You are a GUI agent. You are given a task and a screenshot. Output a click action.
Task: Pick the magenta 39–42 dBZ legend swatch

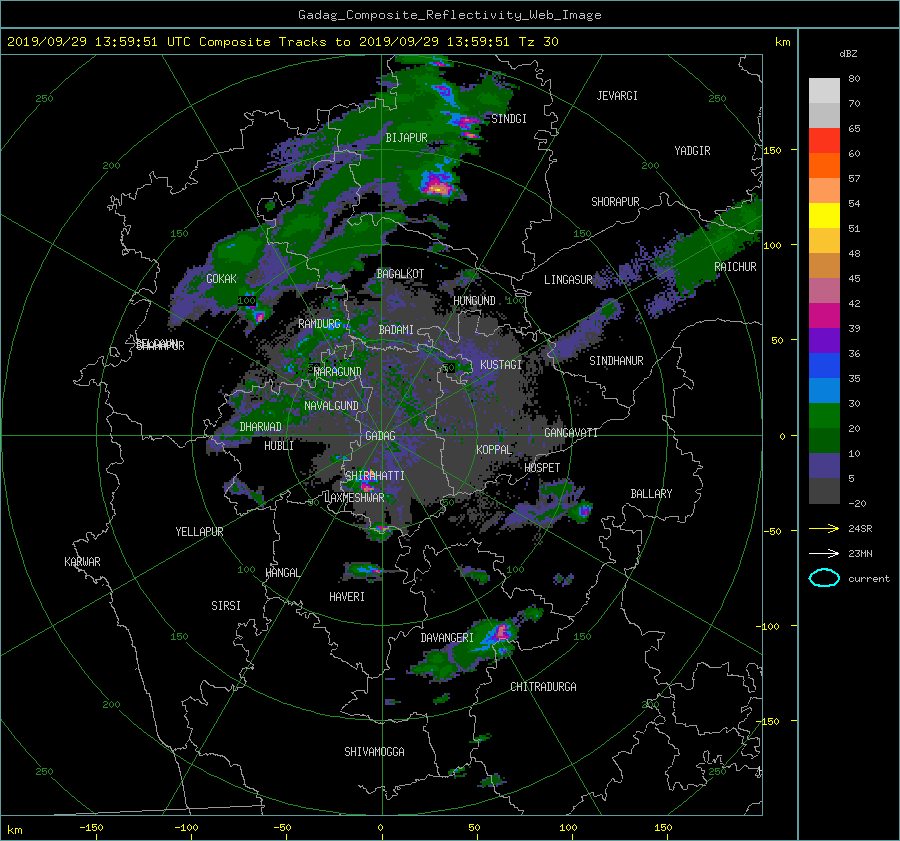pos(824,316)
